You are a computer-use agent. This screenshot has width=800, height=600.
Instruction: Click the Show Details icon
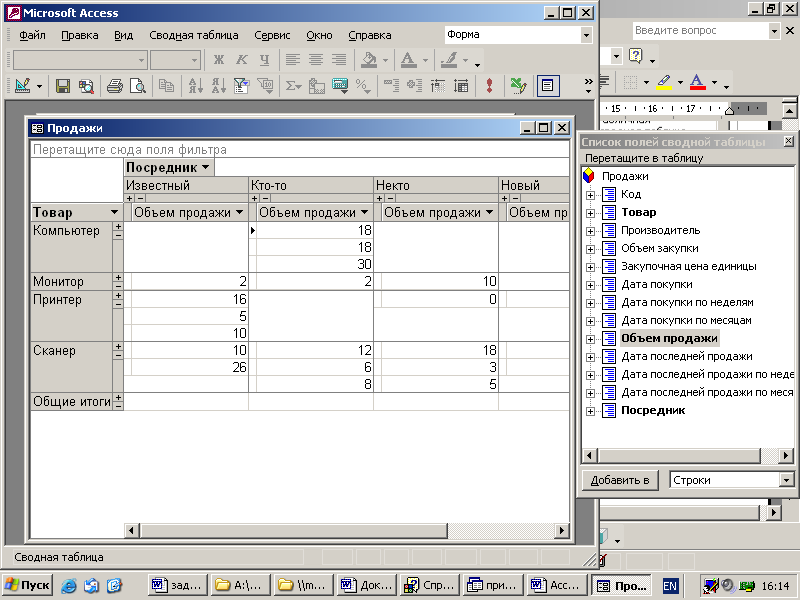coord(461,86)
